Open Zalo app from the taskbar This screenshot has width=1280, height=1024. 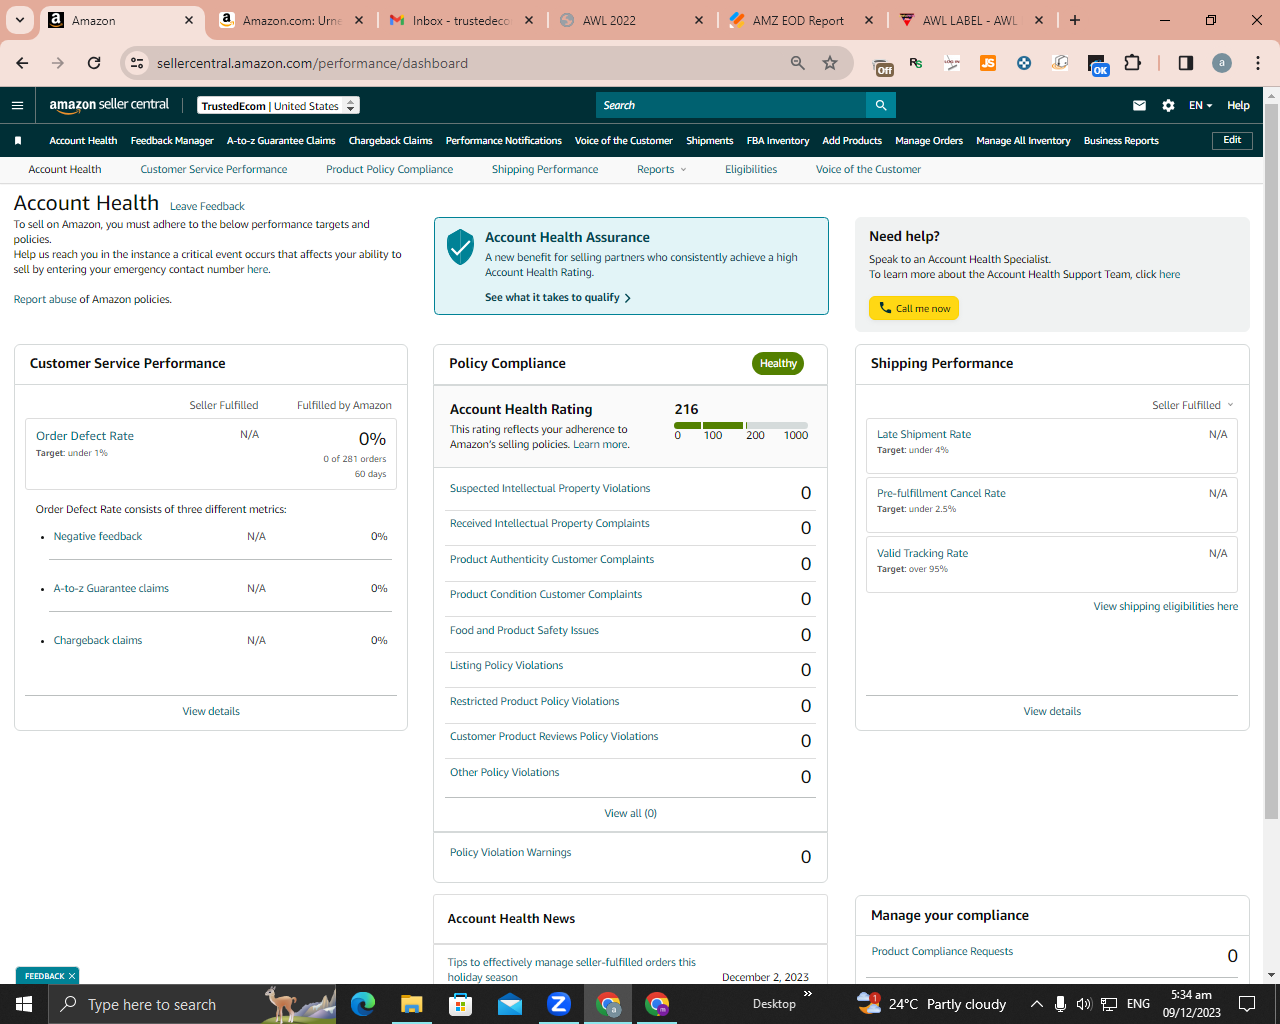coord(559,1004)
